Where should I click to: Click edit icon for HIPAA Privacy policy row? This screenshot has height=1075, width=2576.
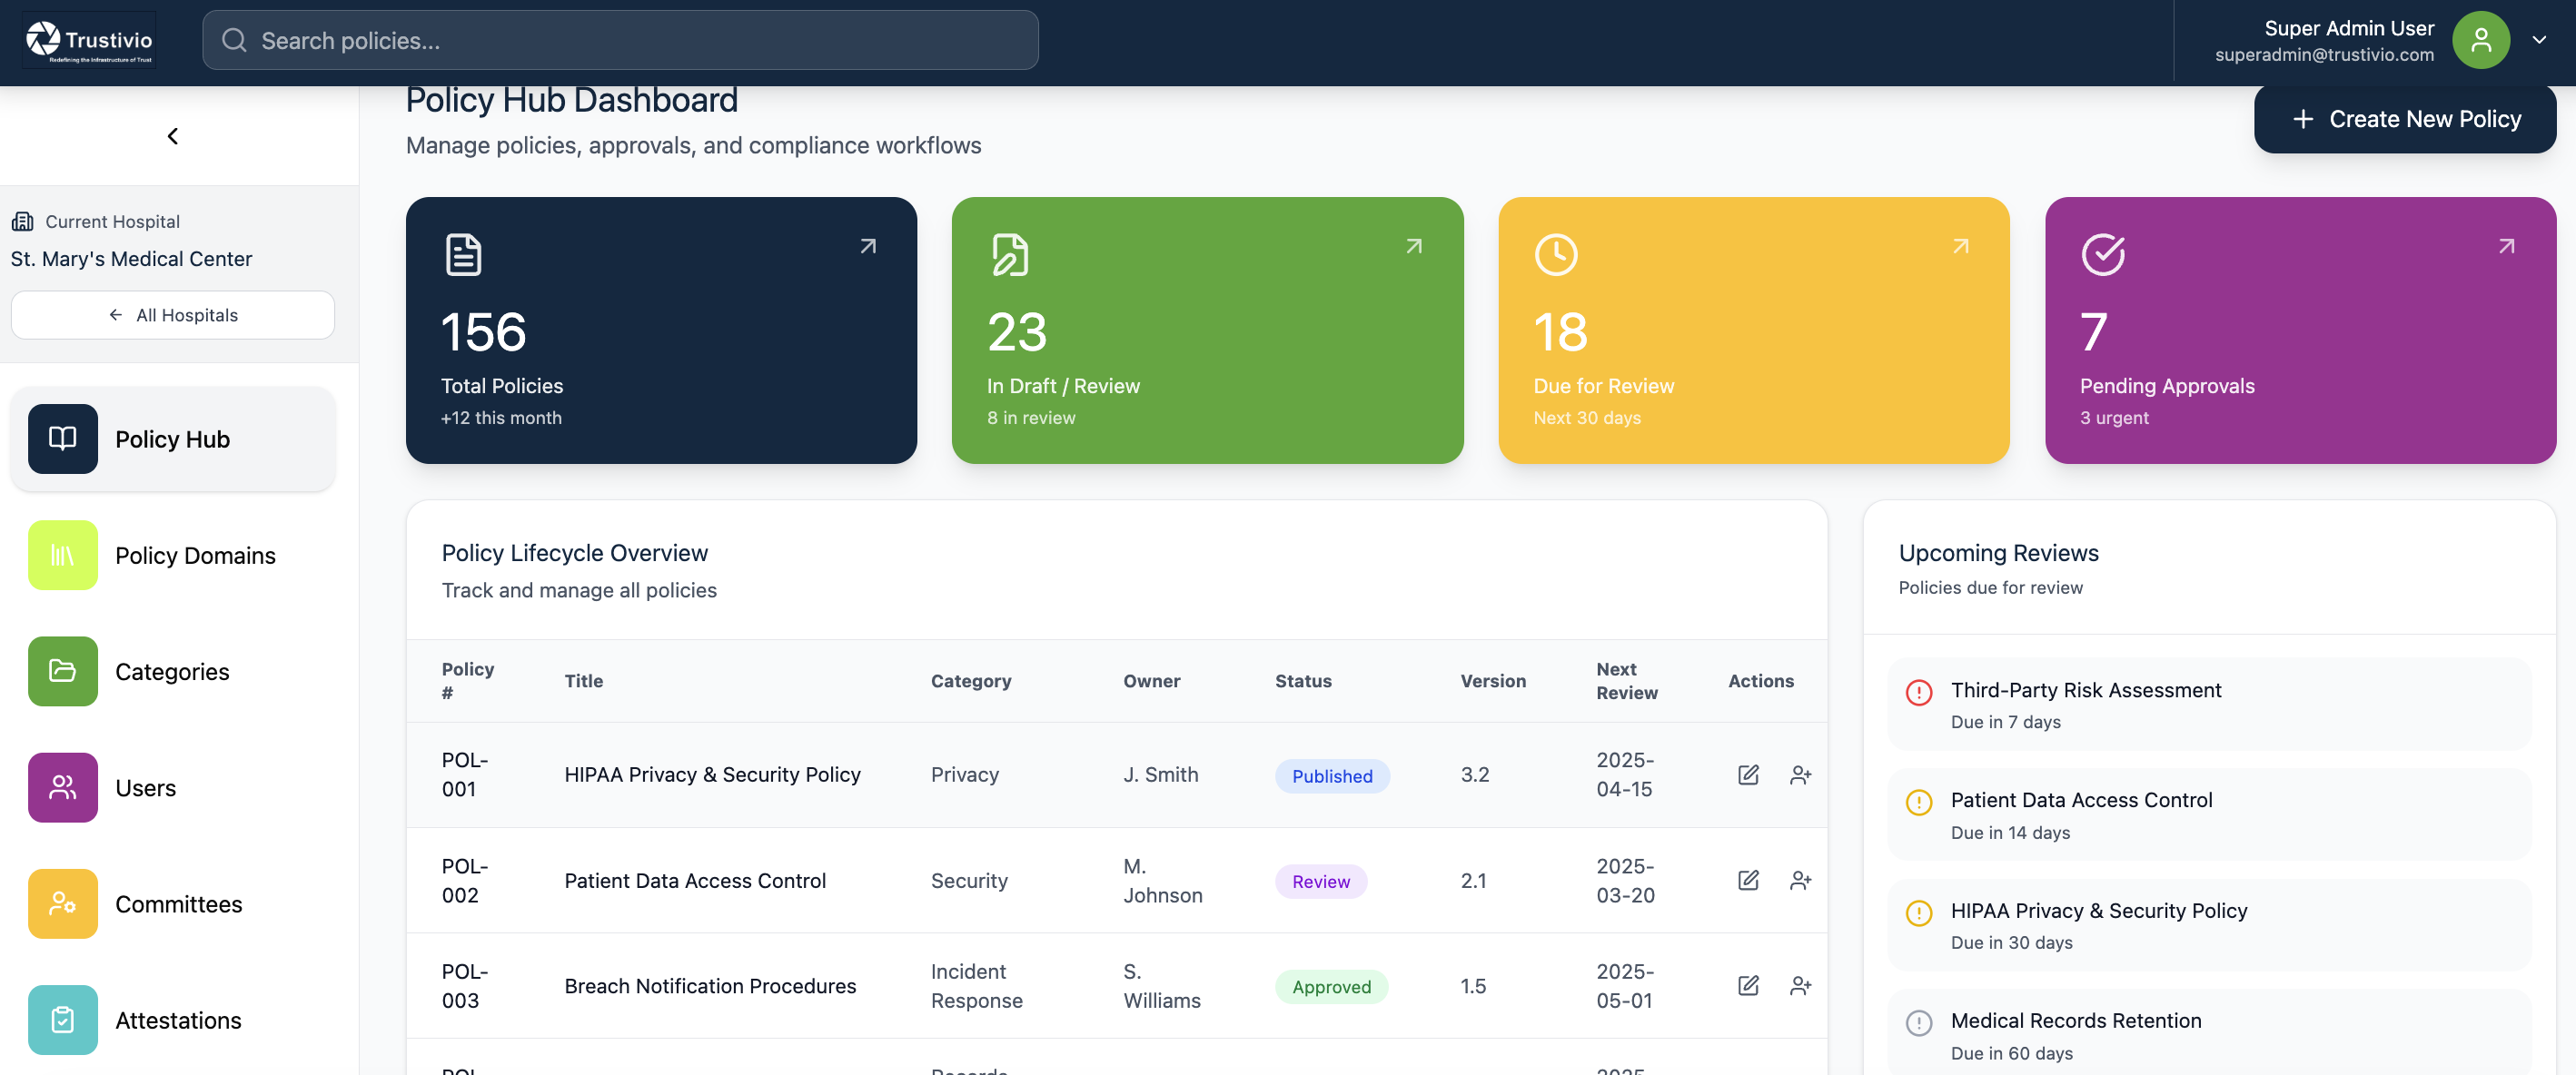coord(1748,775)
